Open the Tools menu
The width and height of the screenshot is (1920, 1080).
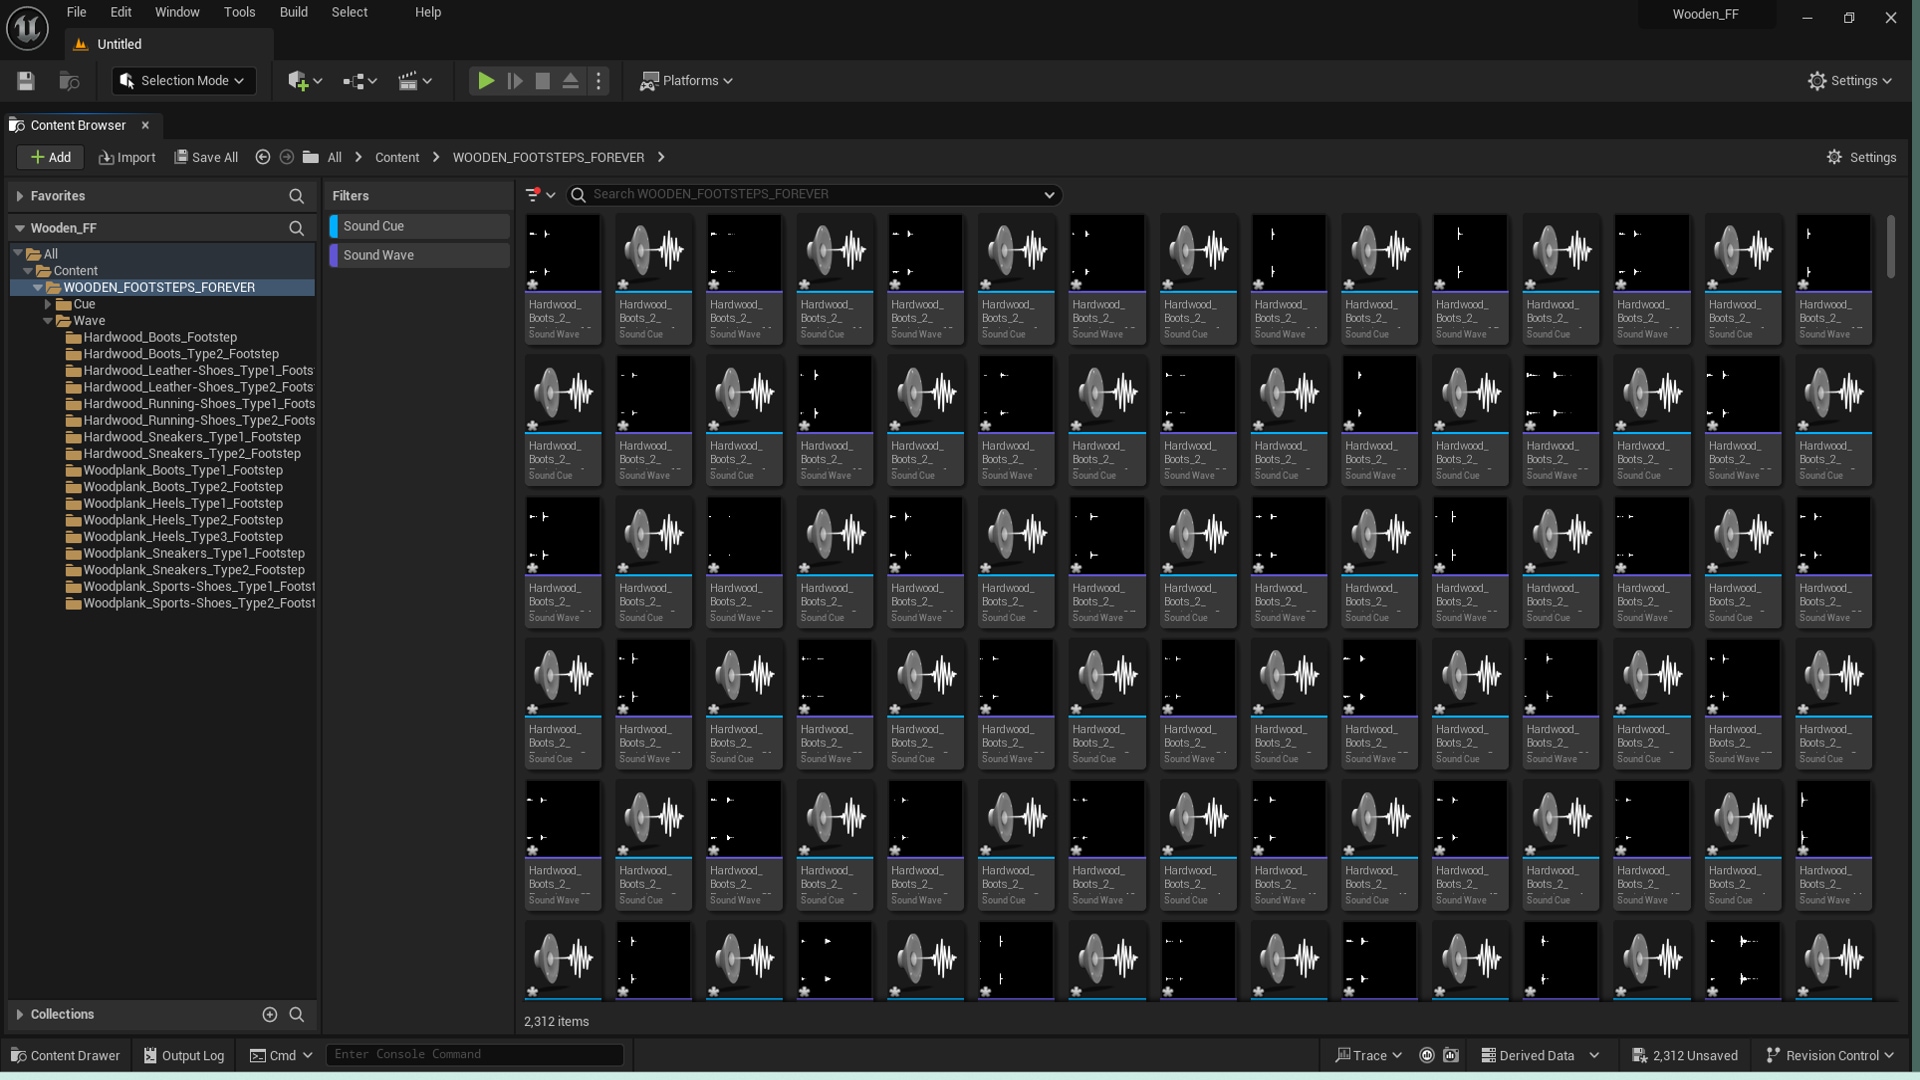coord(239,12)
